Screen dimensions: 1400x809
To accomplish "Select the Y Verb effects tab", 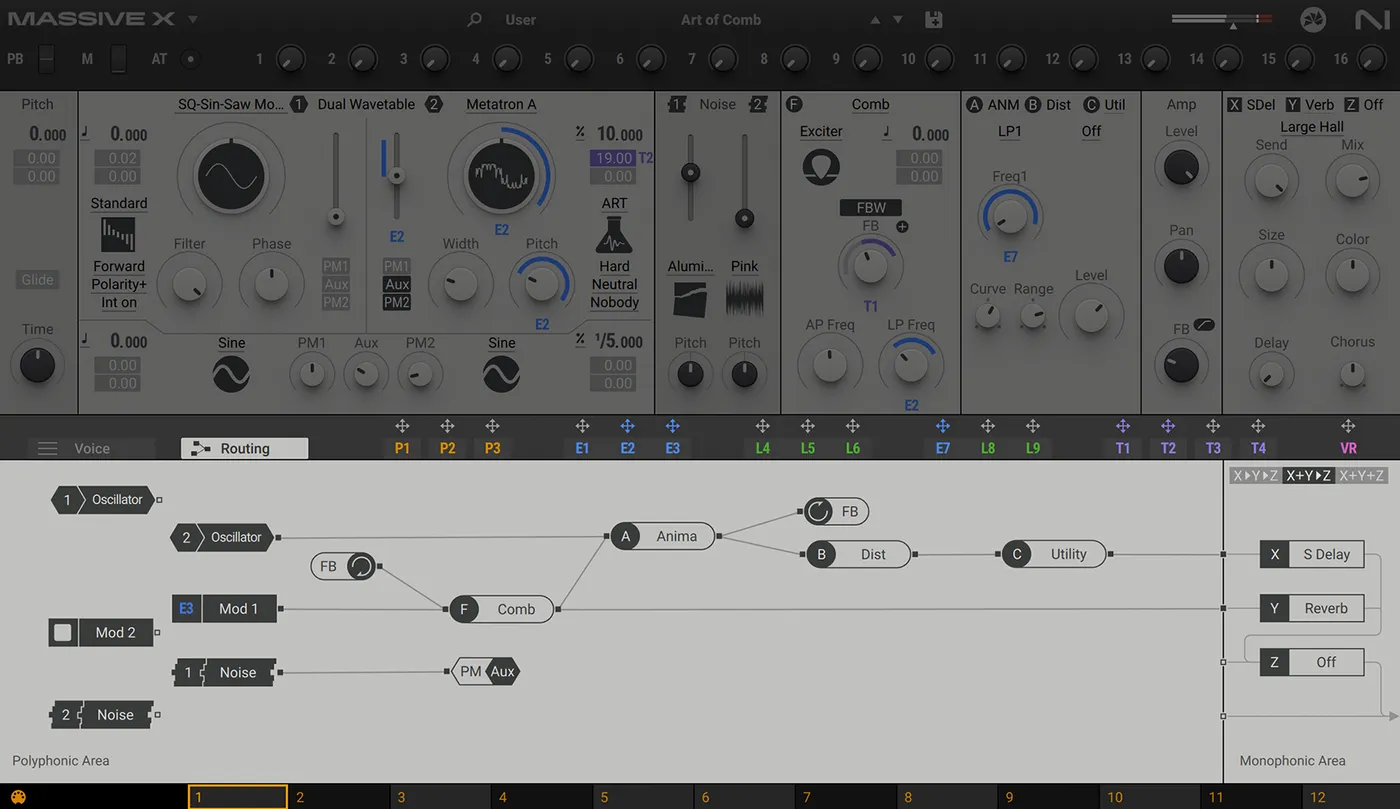I will point(1310,104).
